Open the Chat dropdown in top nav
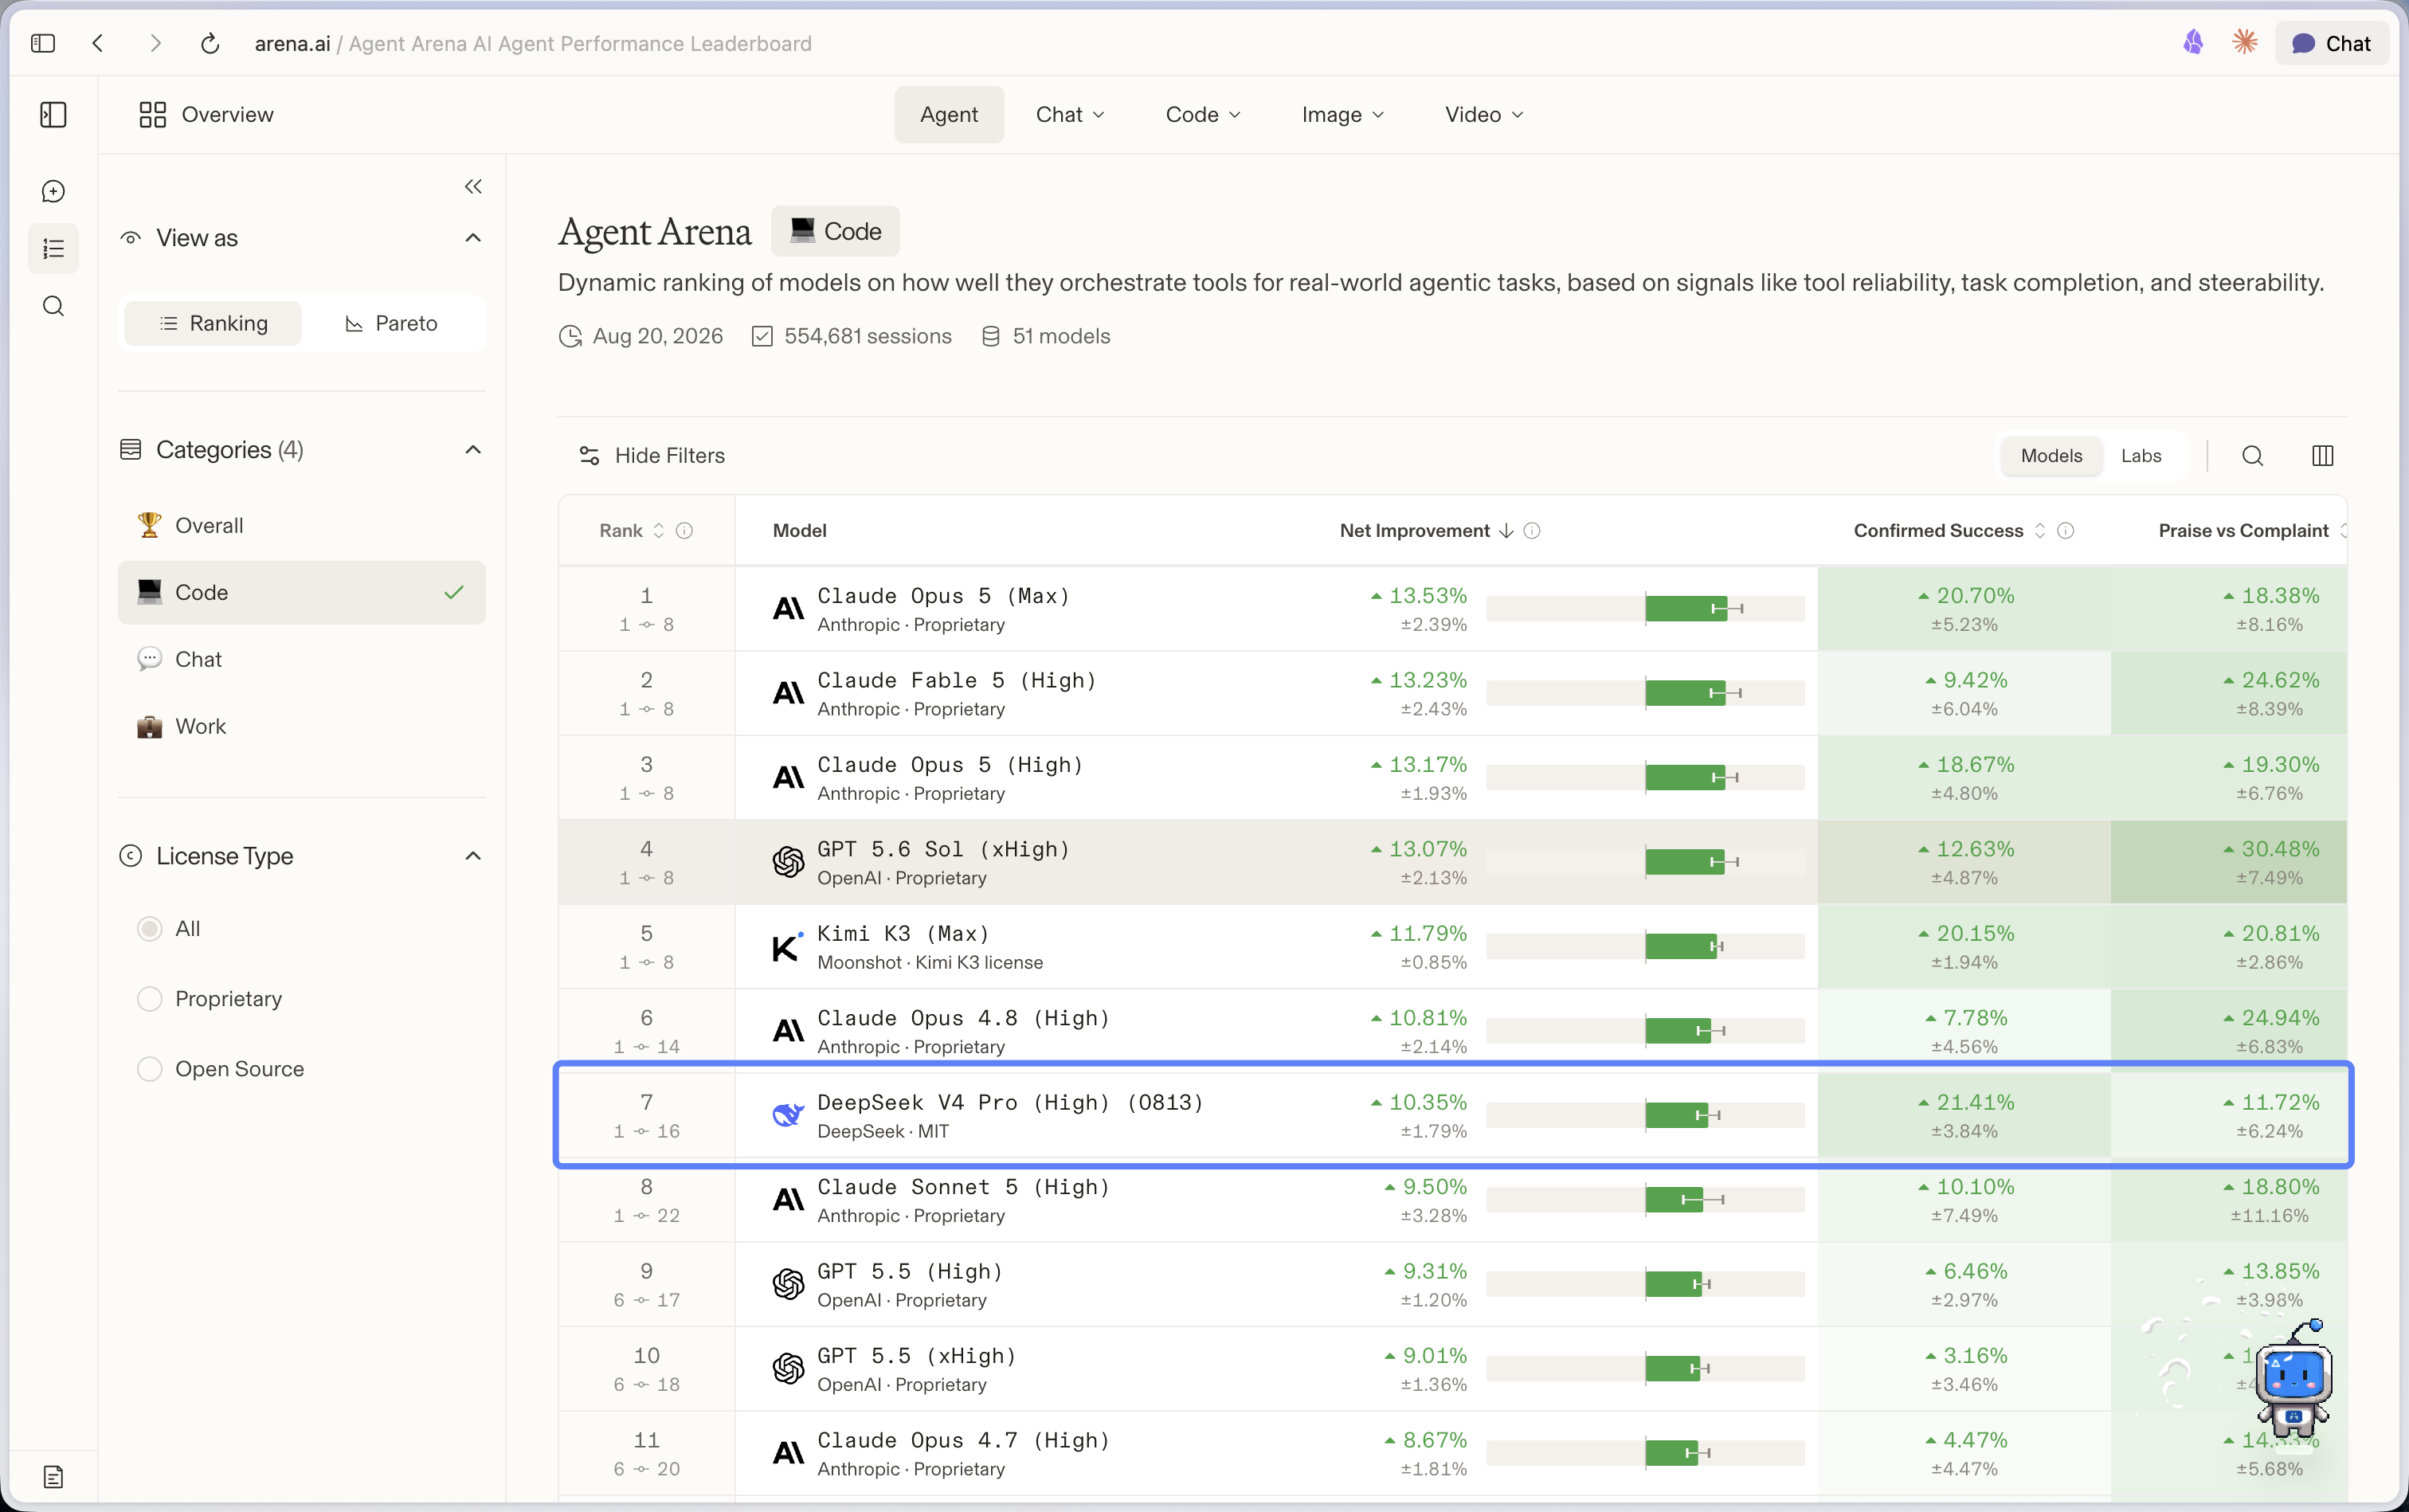Image resolution: width=2409 pixels, height=1512 pixels. (1070, 115)
